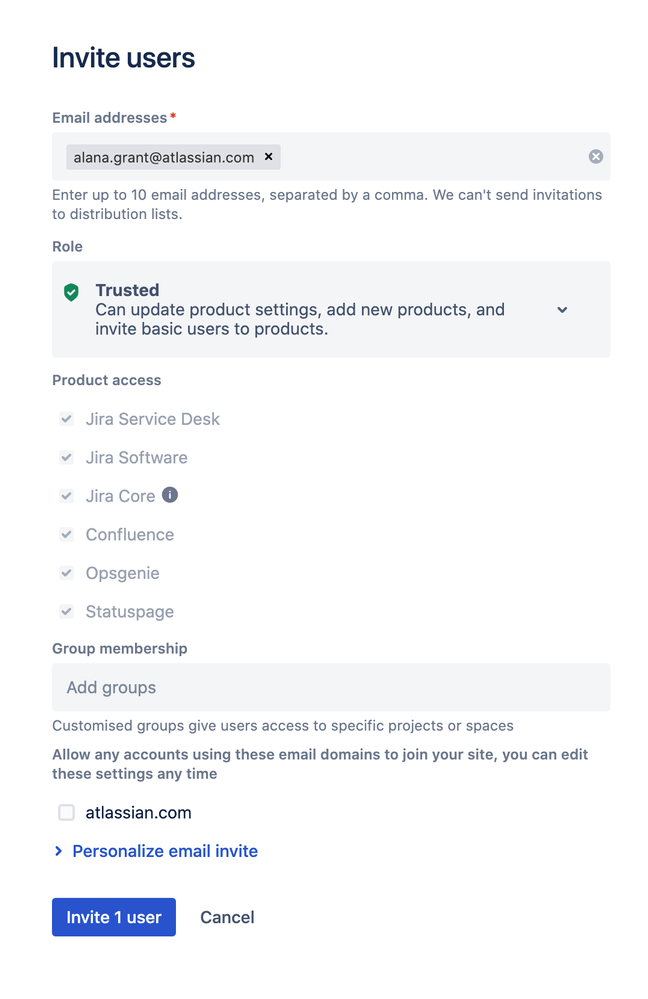Click the Personalize email invite link
This screenshot has height=999, width=648.
click(165, 851)
